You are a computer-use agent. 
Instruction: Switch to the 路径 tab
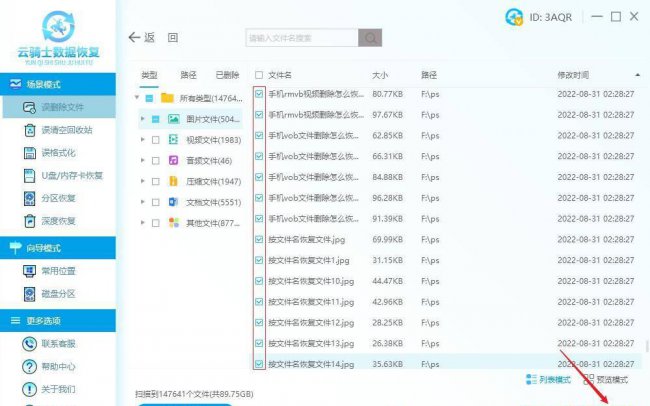pos(188,75)
